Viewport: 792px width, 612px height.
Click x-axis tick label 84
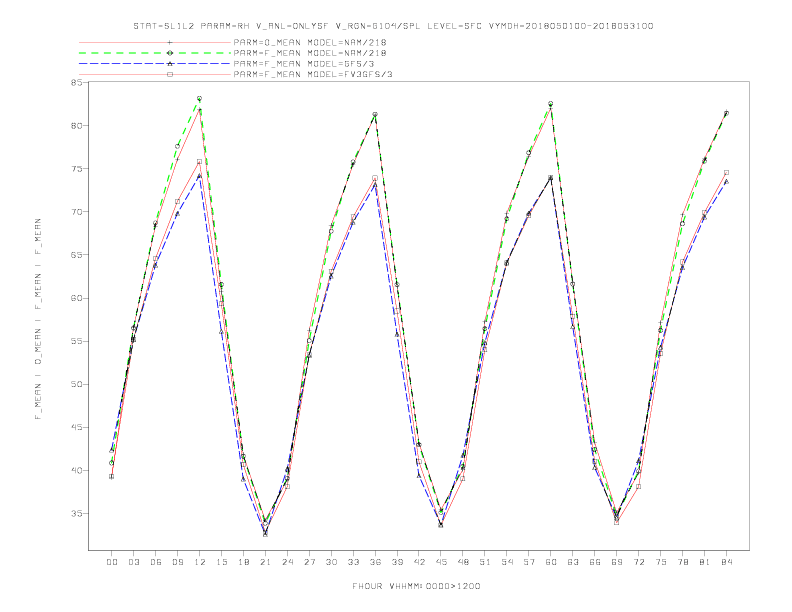pyautogui.click(x=727, y=562)
